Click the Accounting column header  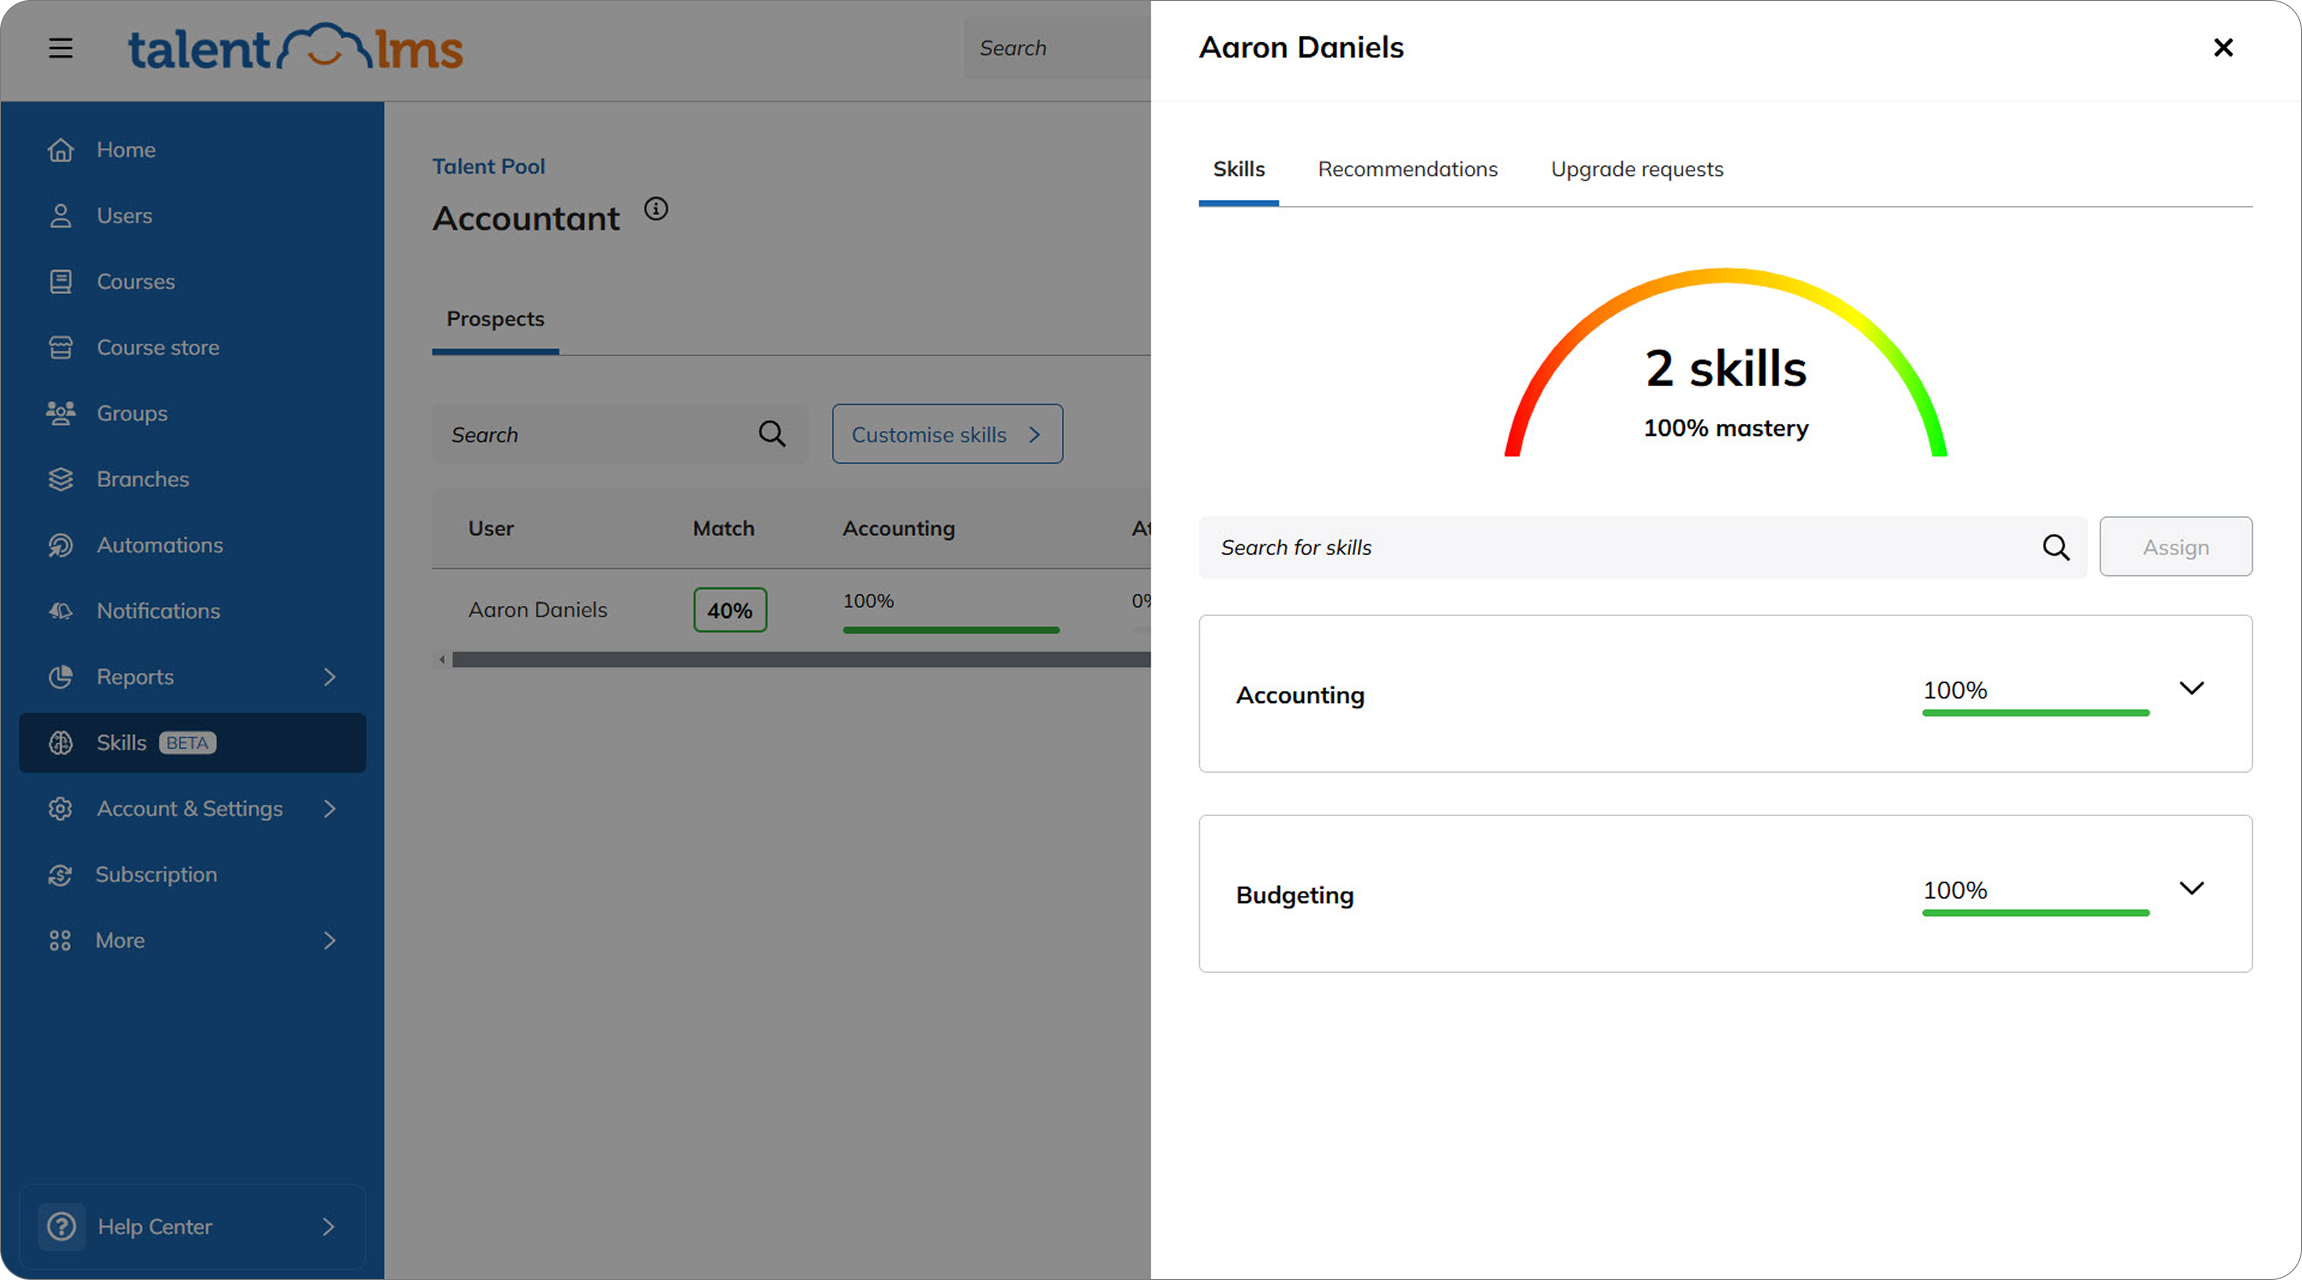[898, 529]
